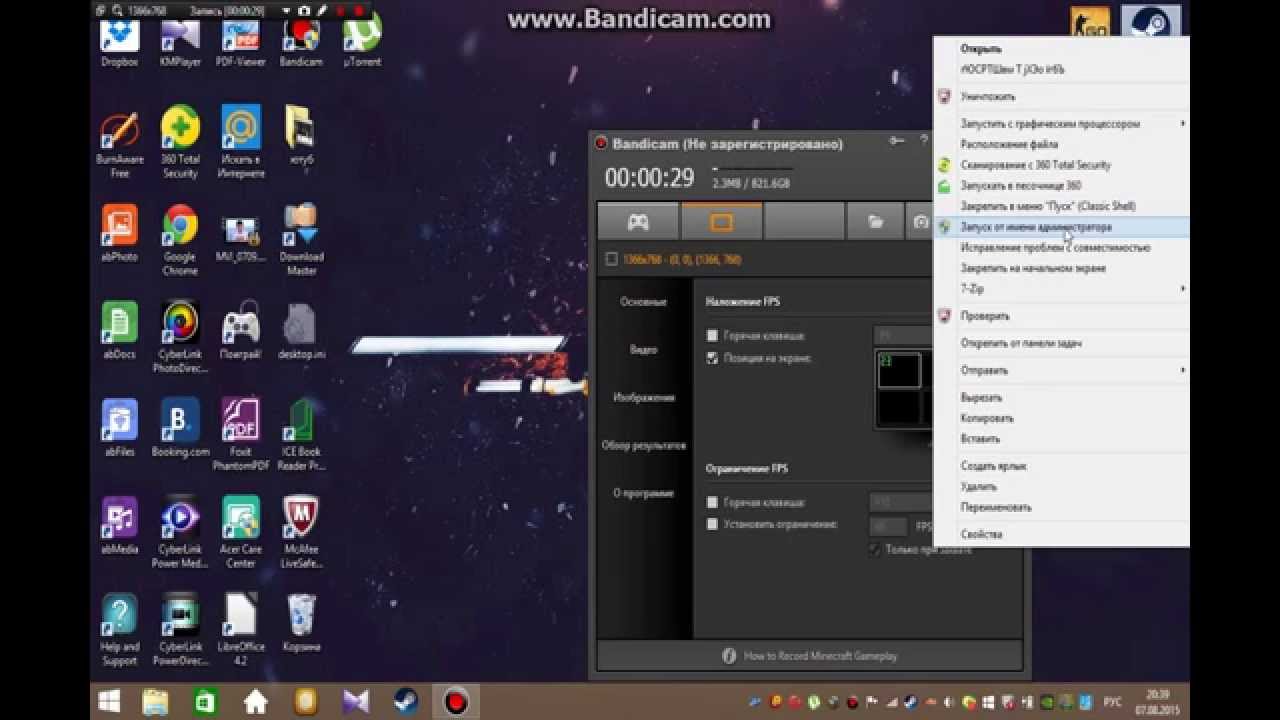Choose 'Расположение файла' in context menu
The height and width of the screenshot is (720, 1280).
[1062, 144]
